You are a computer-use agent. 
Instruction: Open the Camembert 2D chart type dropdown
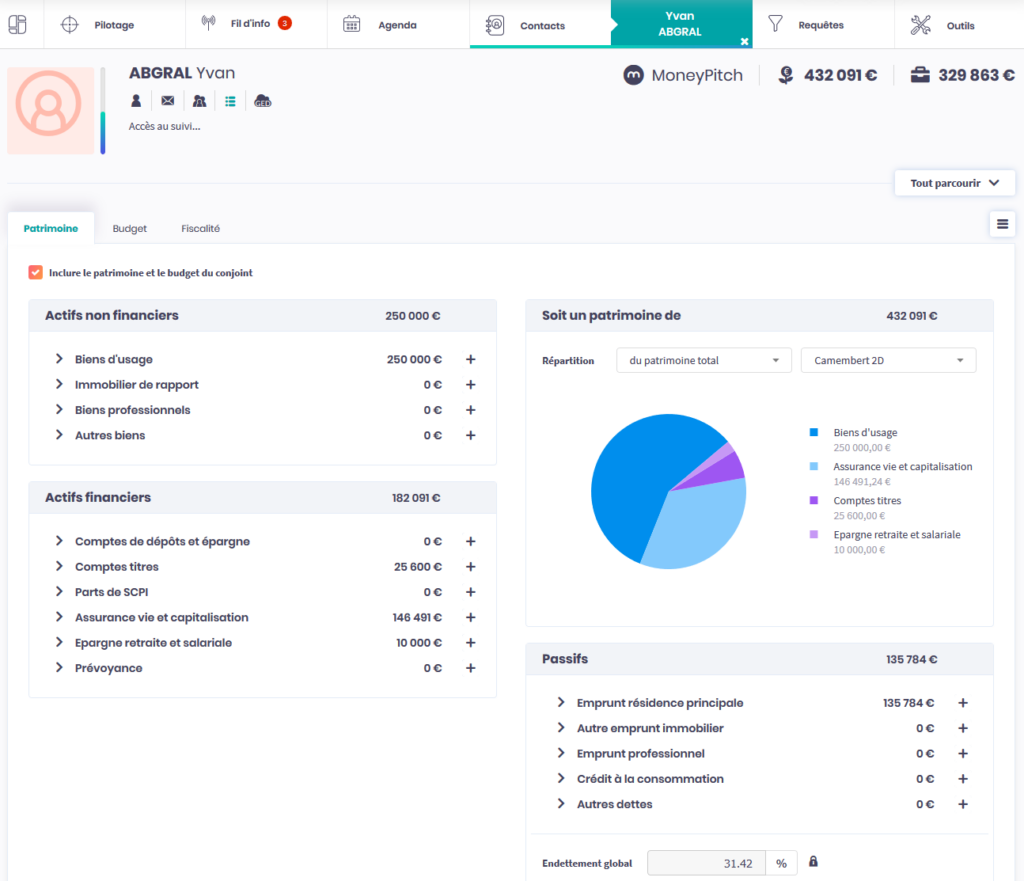888,361
